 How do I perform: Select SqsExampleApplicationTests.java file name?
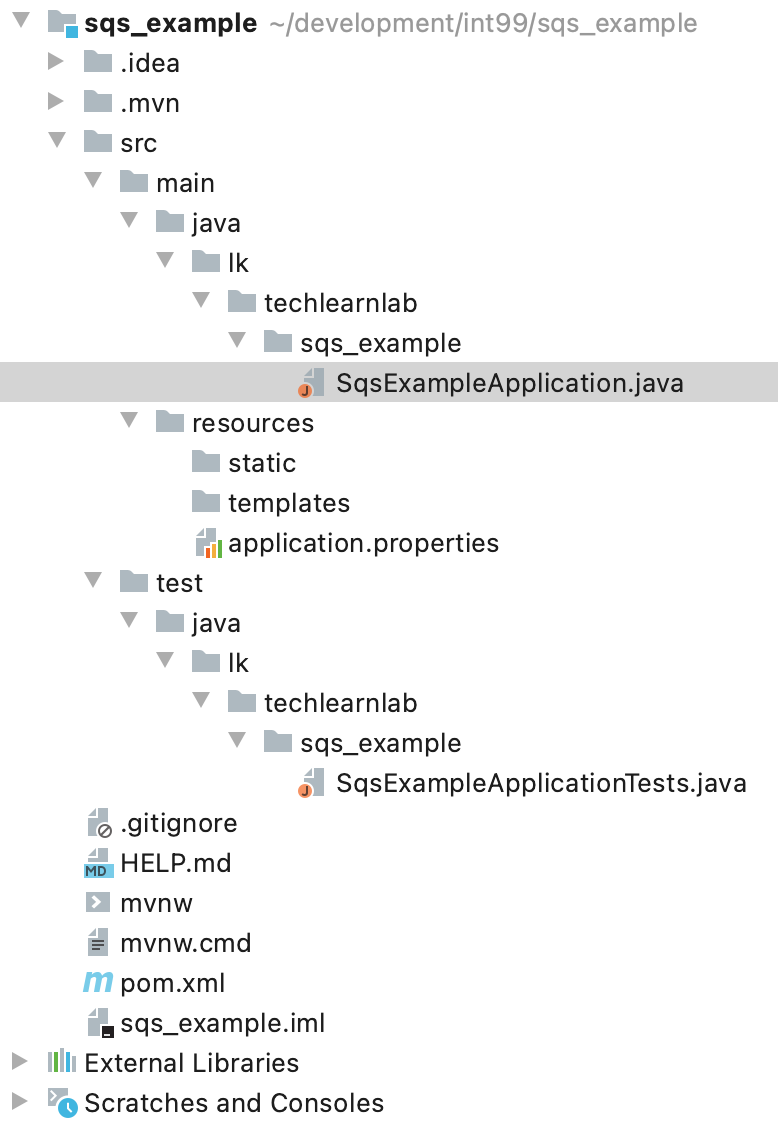(x=541, y=783)
